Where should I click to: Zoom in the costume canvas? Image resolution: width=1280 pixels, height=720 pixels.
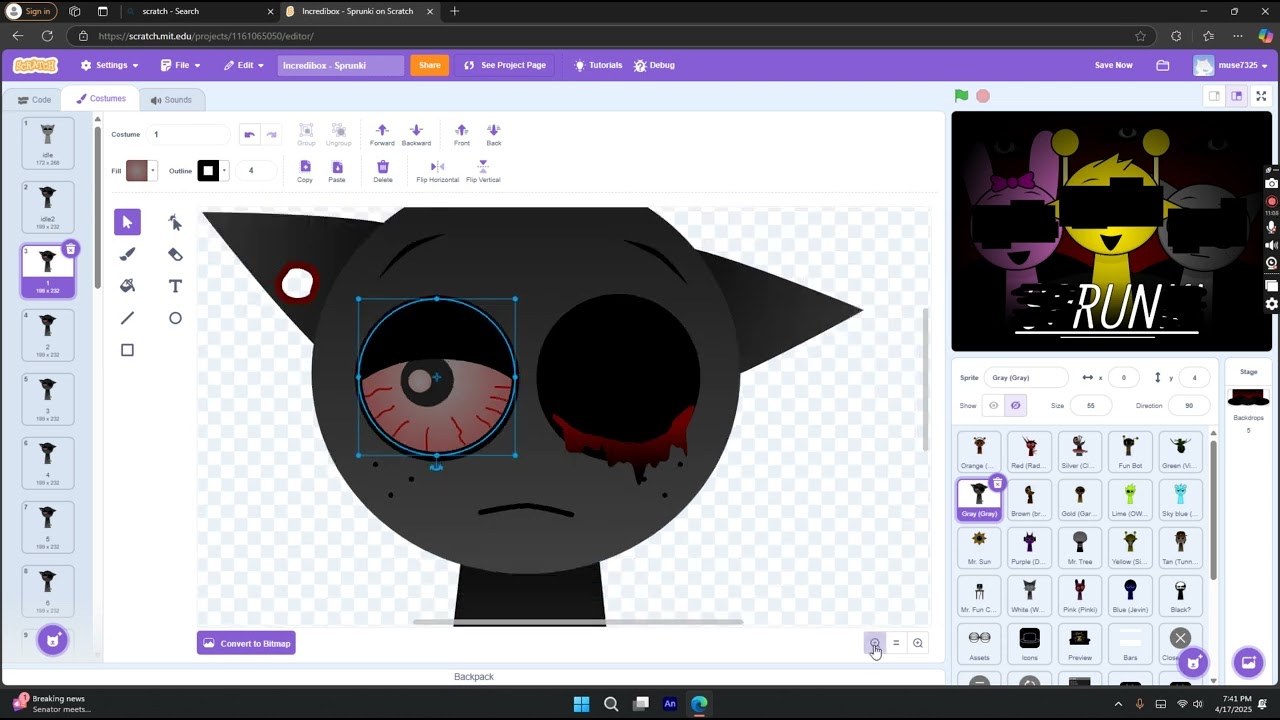click(918, 643)
